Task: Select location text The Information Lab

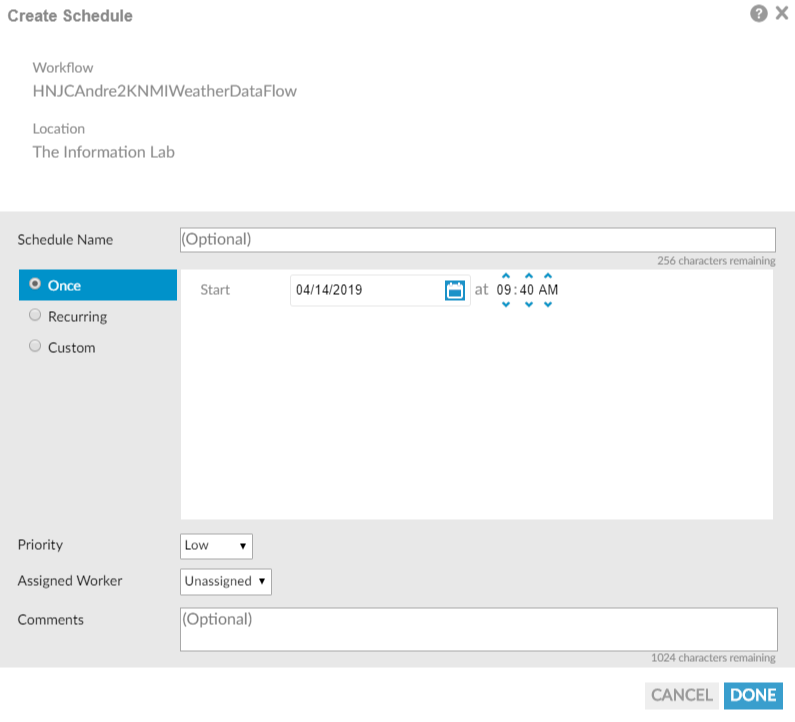Action: (x=104, y=152)
